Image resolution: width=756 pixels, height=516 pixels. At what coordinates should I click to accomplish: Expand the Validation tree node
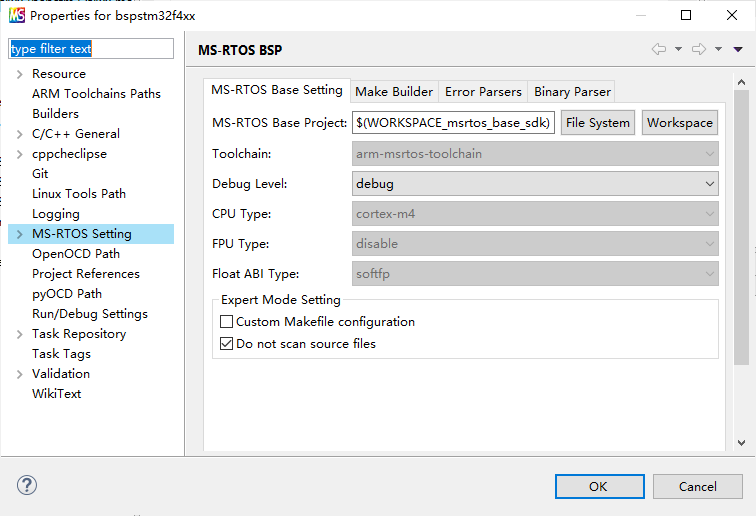coord(19,374)
